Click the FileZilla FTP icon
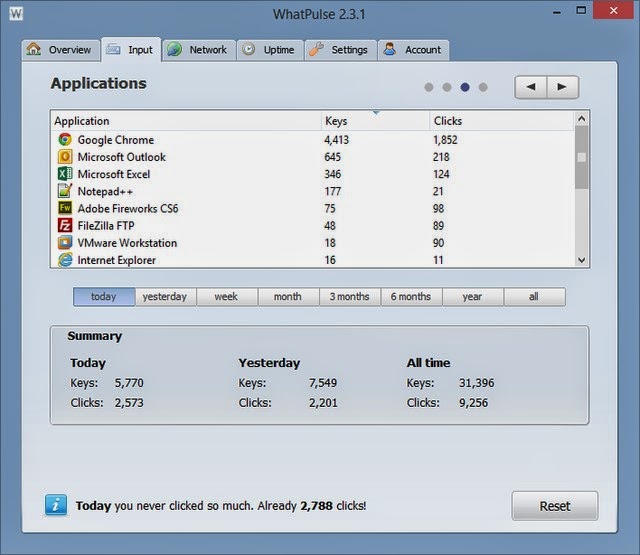This screenshot has height=555, width=640. [65, 225]
